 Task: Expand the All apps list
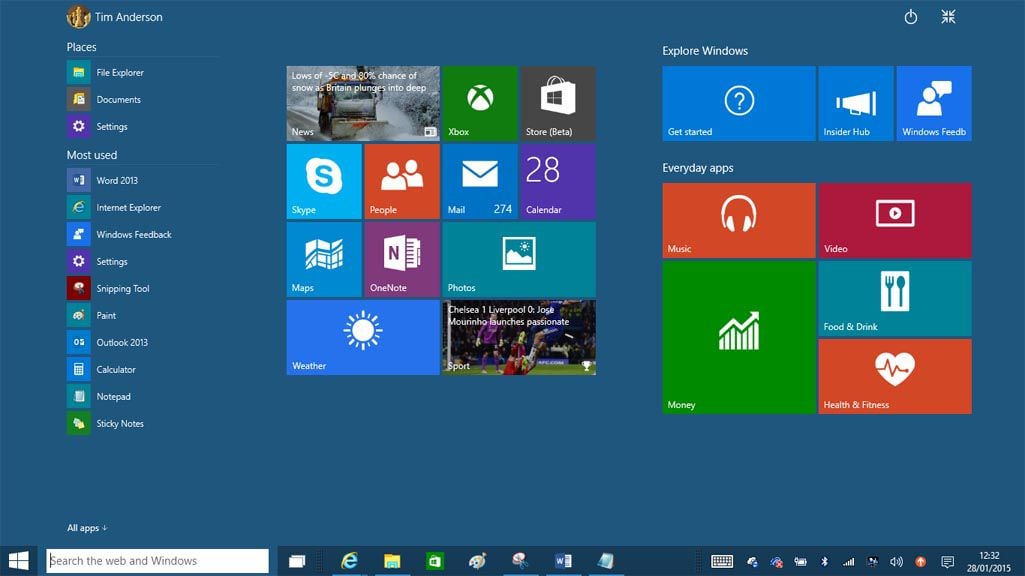click(87, 528)
